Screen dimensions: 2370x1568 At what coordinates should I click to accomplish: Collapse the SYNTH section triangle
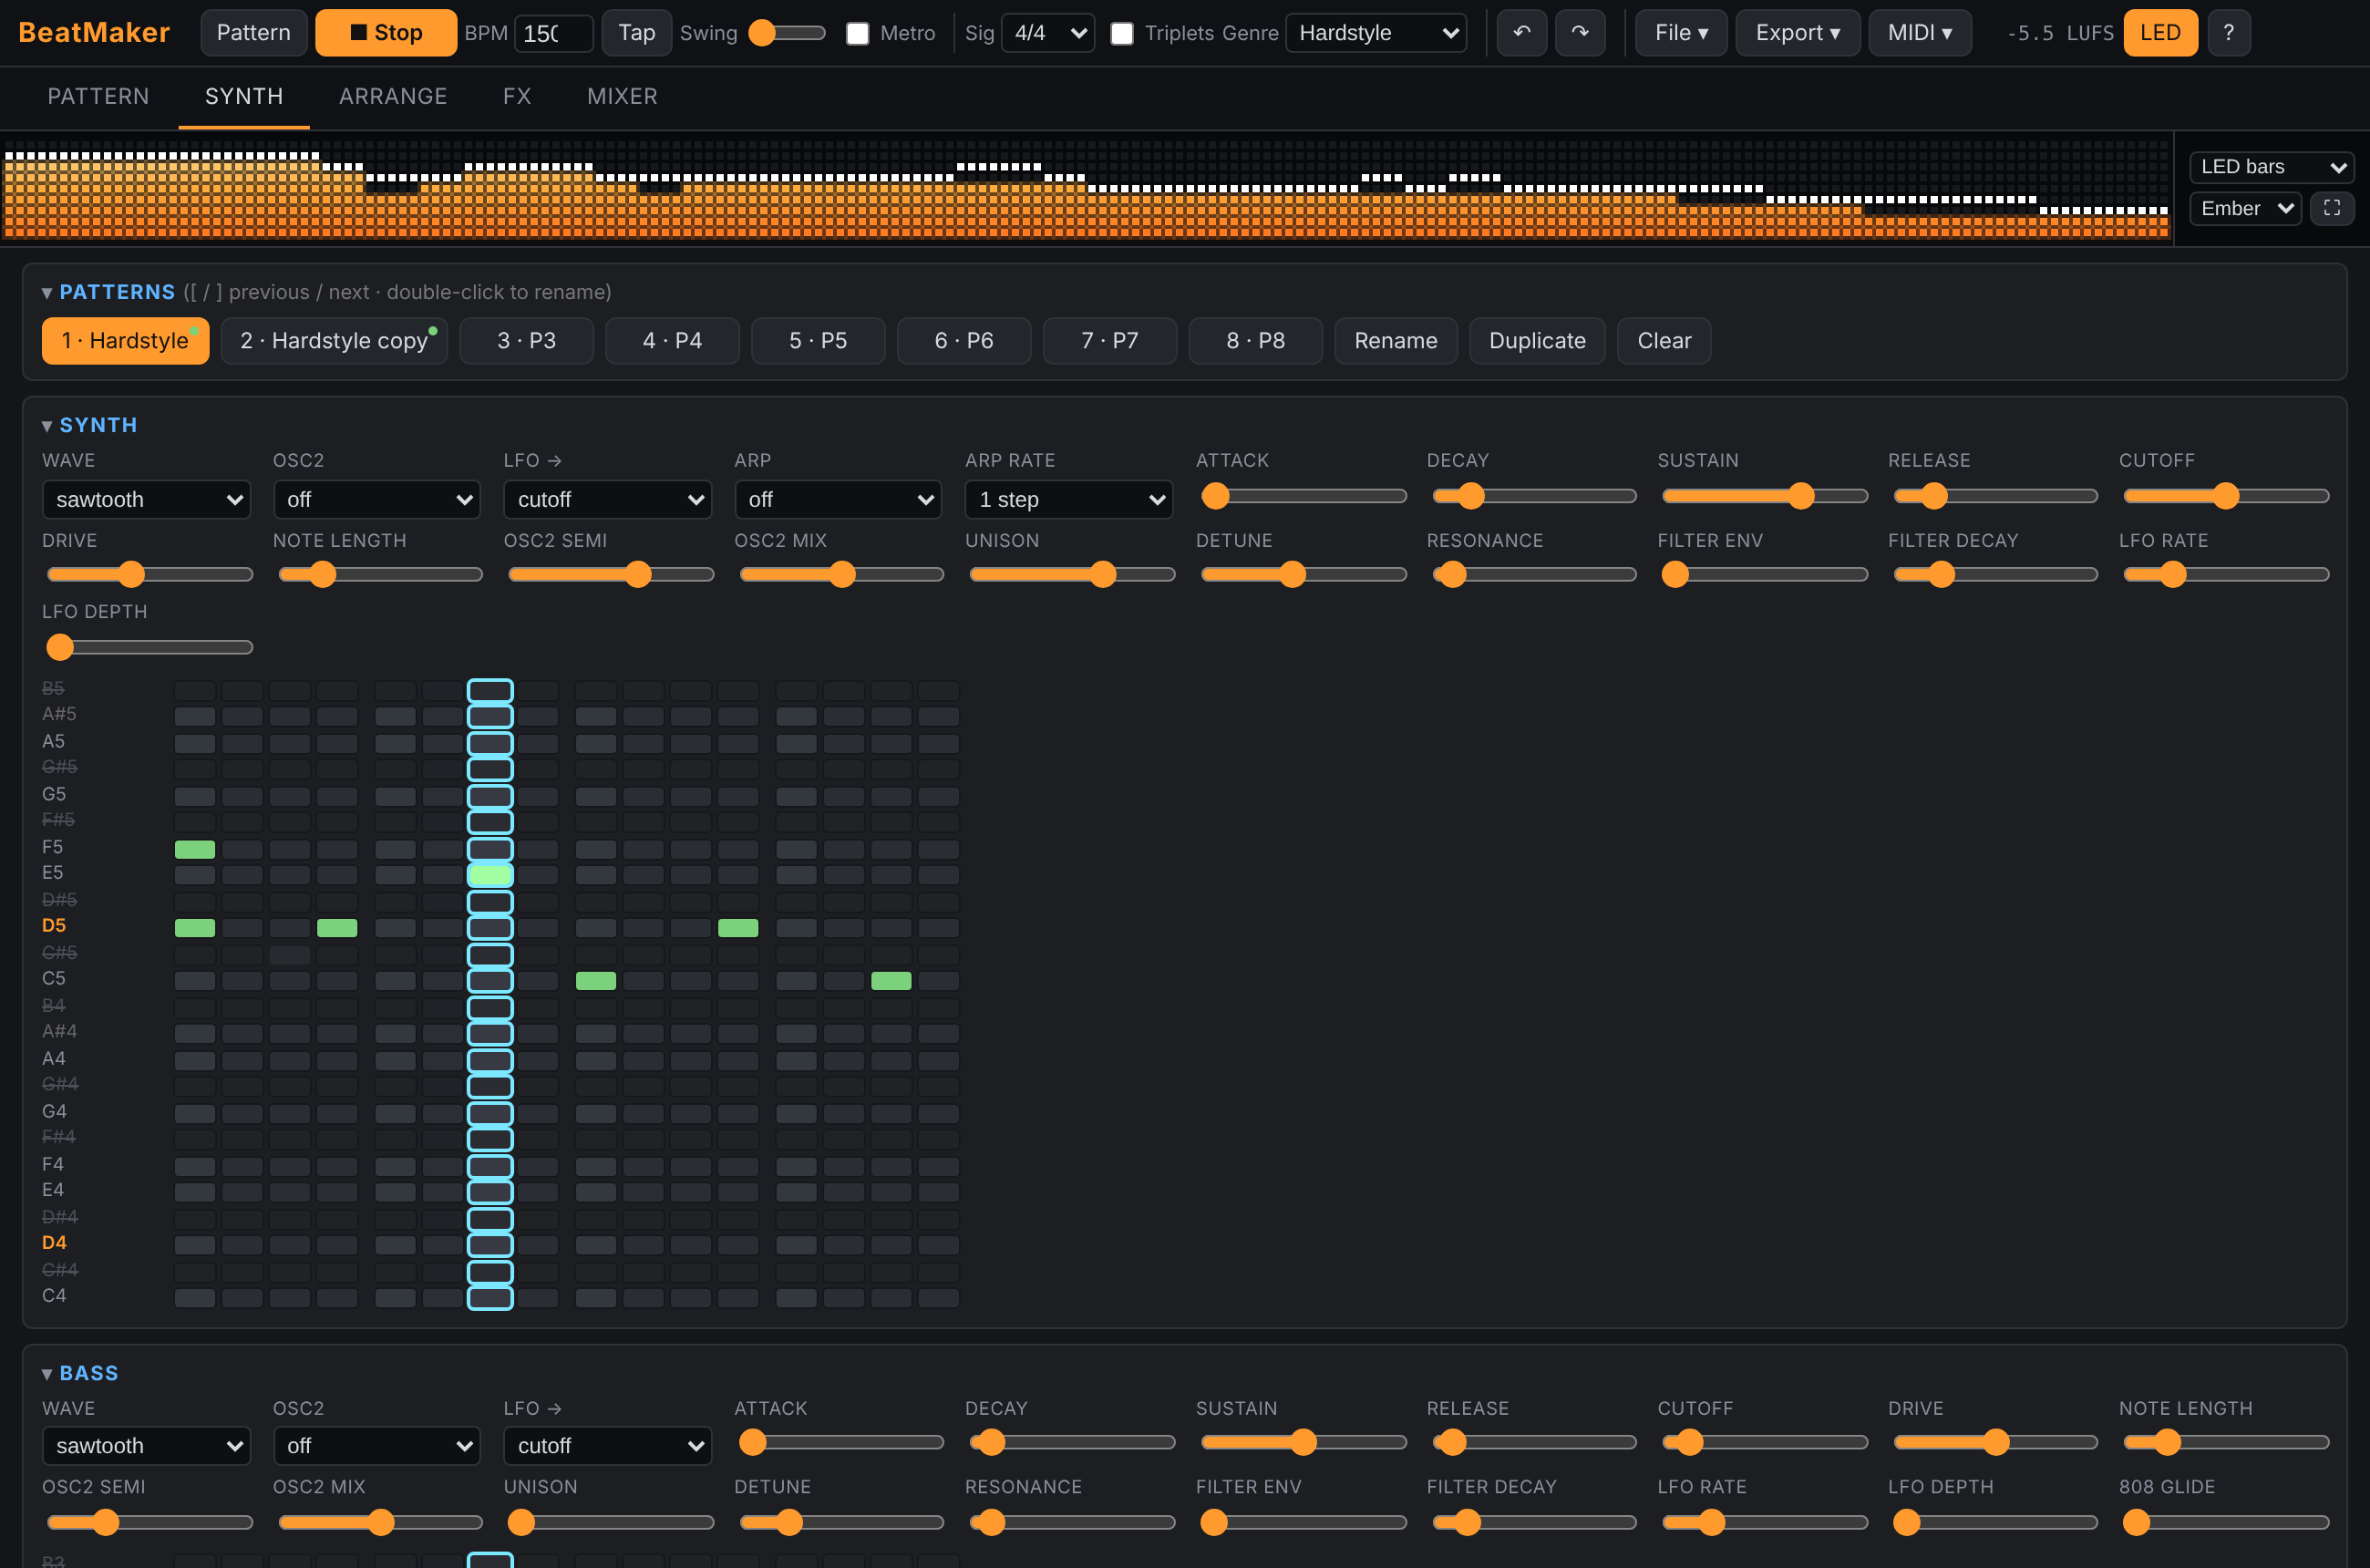coord(47,426)
